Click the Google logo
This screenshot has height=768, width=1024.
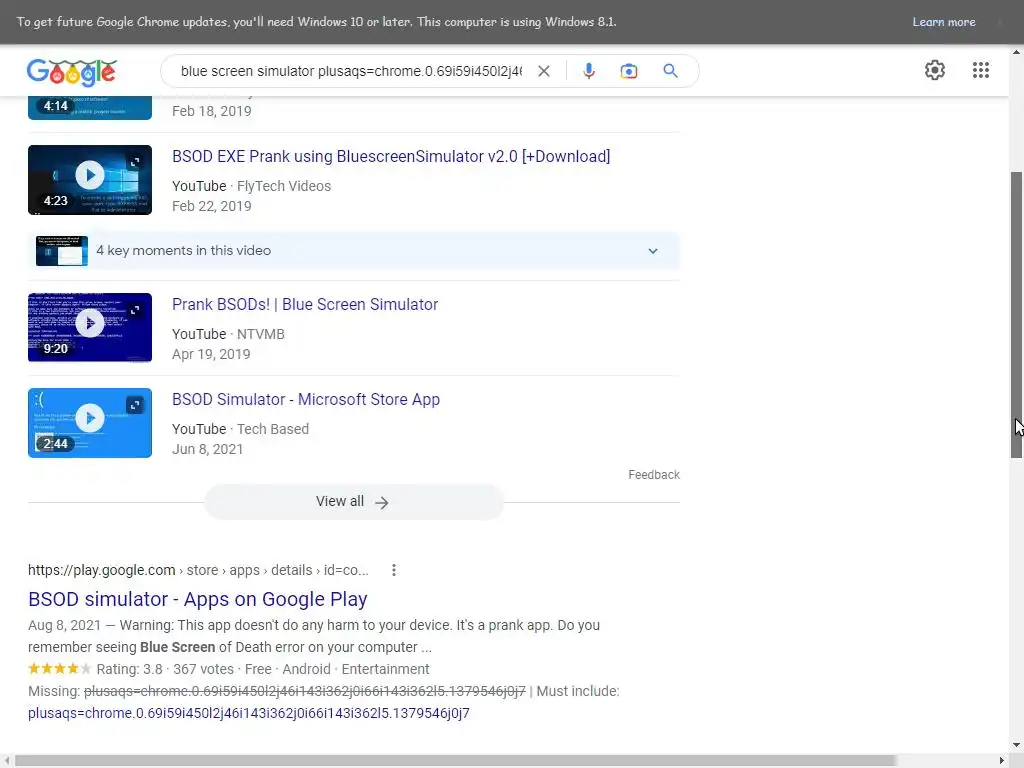point(72,72)
